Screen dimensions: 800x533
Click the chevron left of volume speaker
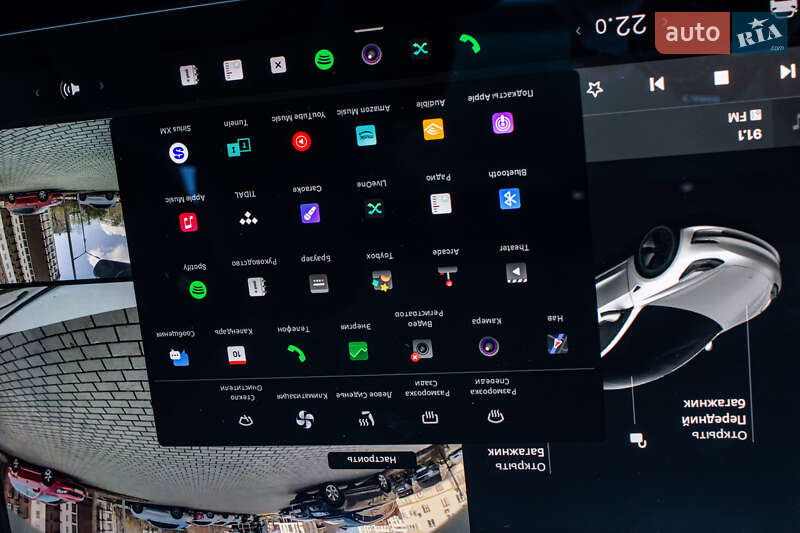[38, 92]
